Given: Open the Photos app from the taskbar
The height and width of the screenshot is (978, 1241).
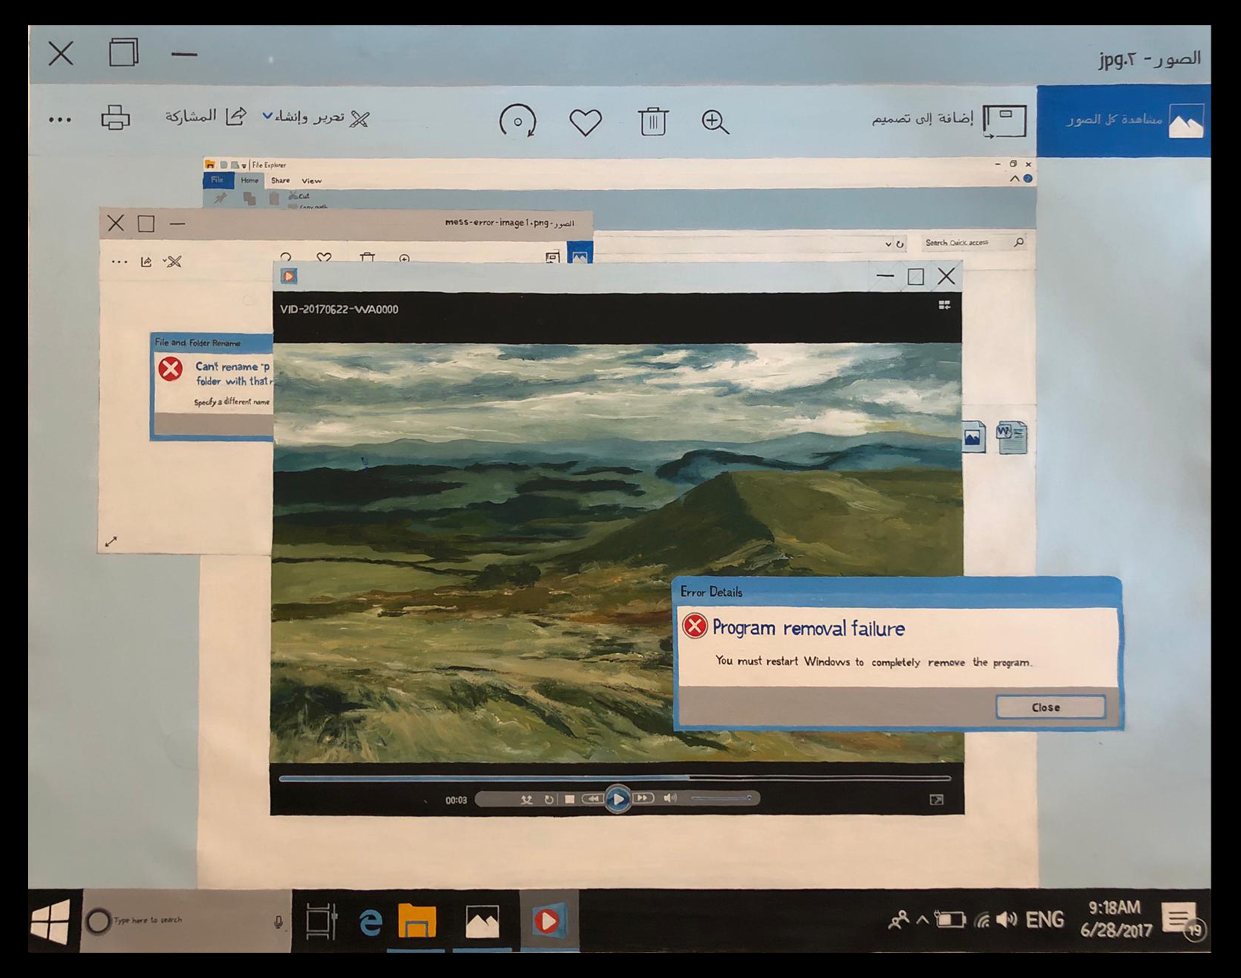Looking at the screenshot, I should [x=482, y=921].
